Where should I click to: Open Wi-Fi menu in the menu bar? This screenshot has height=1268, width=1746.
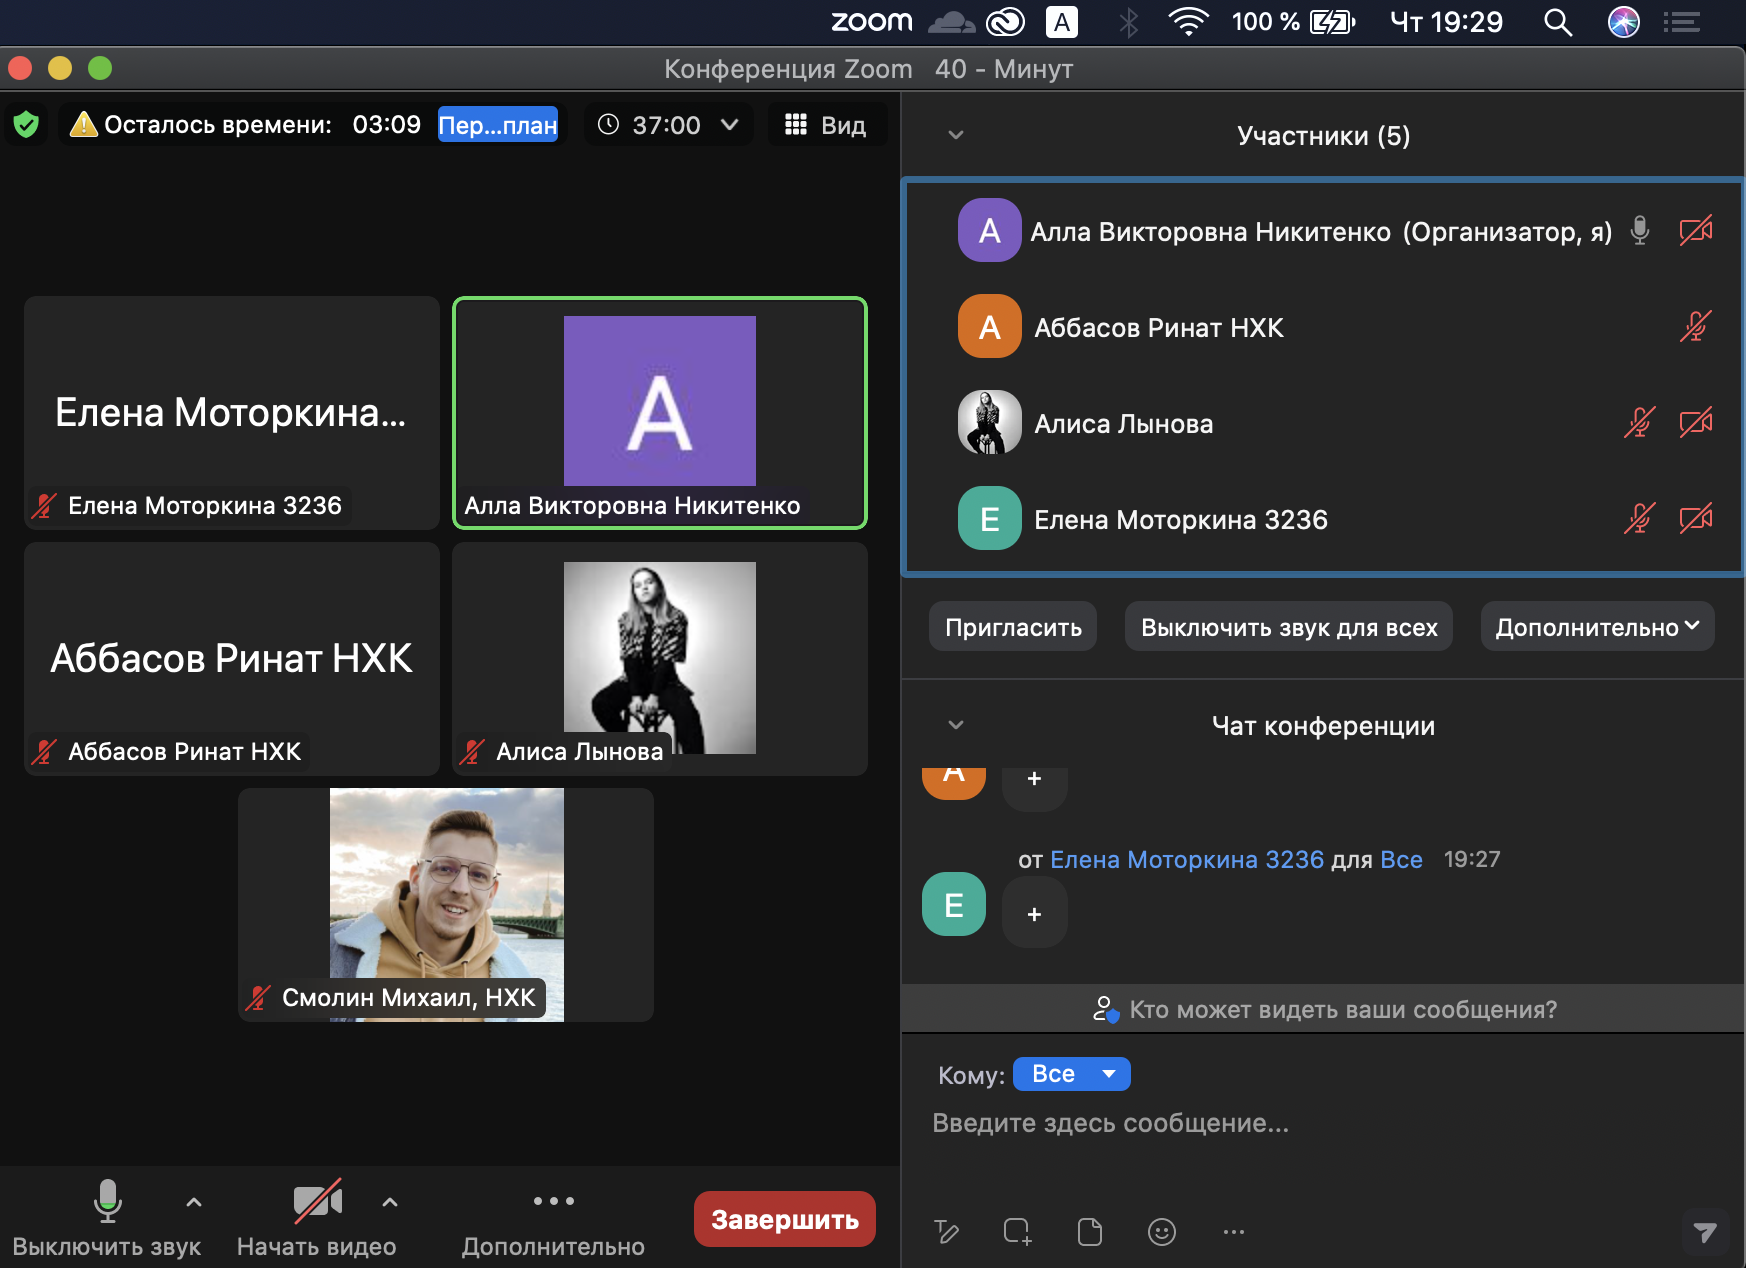pyautogui.click(x=1188, y=21)
